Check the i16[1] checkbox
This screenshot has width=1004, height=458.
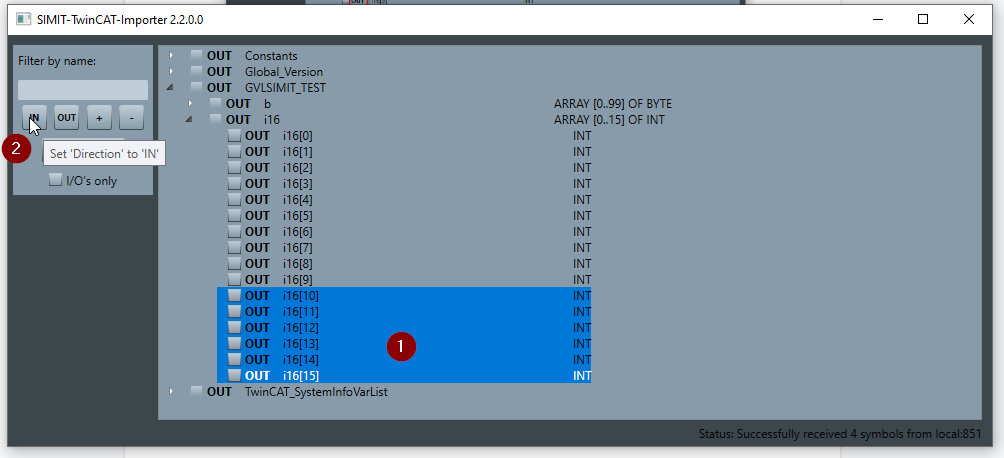[x=234, y=151]
